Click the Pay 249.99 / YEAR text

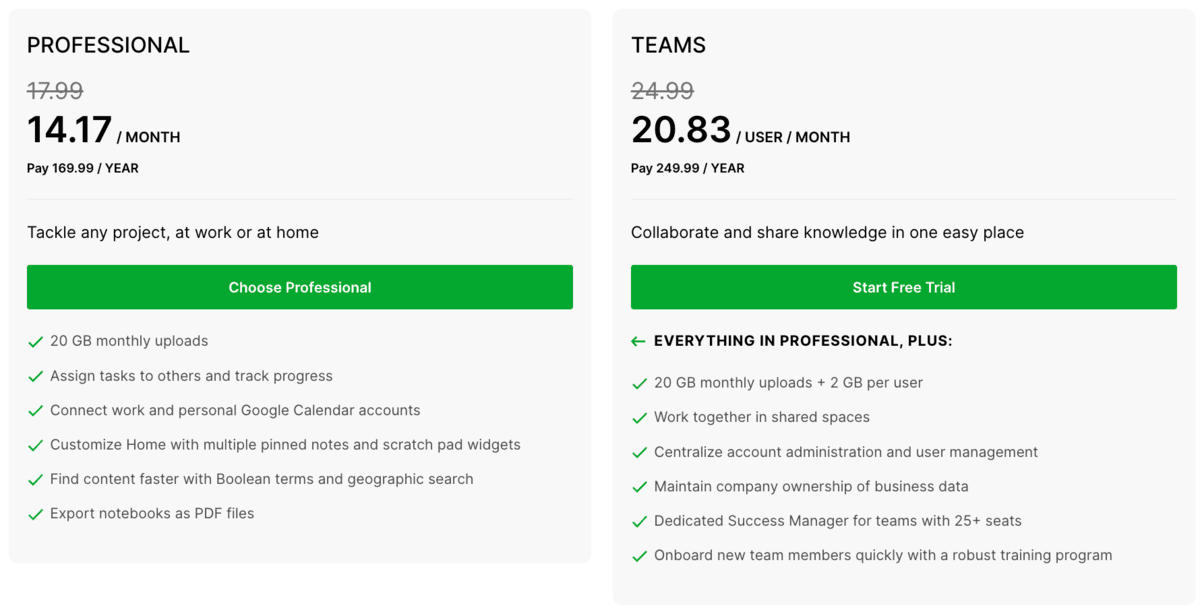pos(687,168)
